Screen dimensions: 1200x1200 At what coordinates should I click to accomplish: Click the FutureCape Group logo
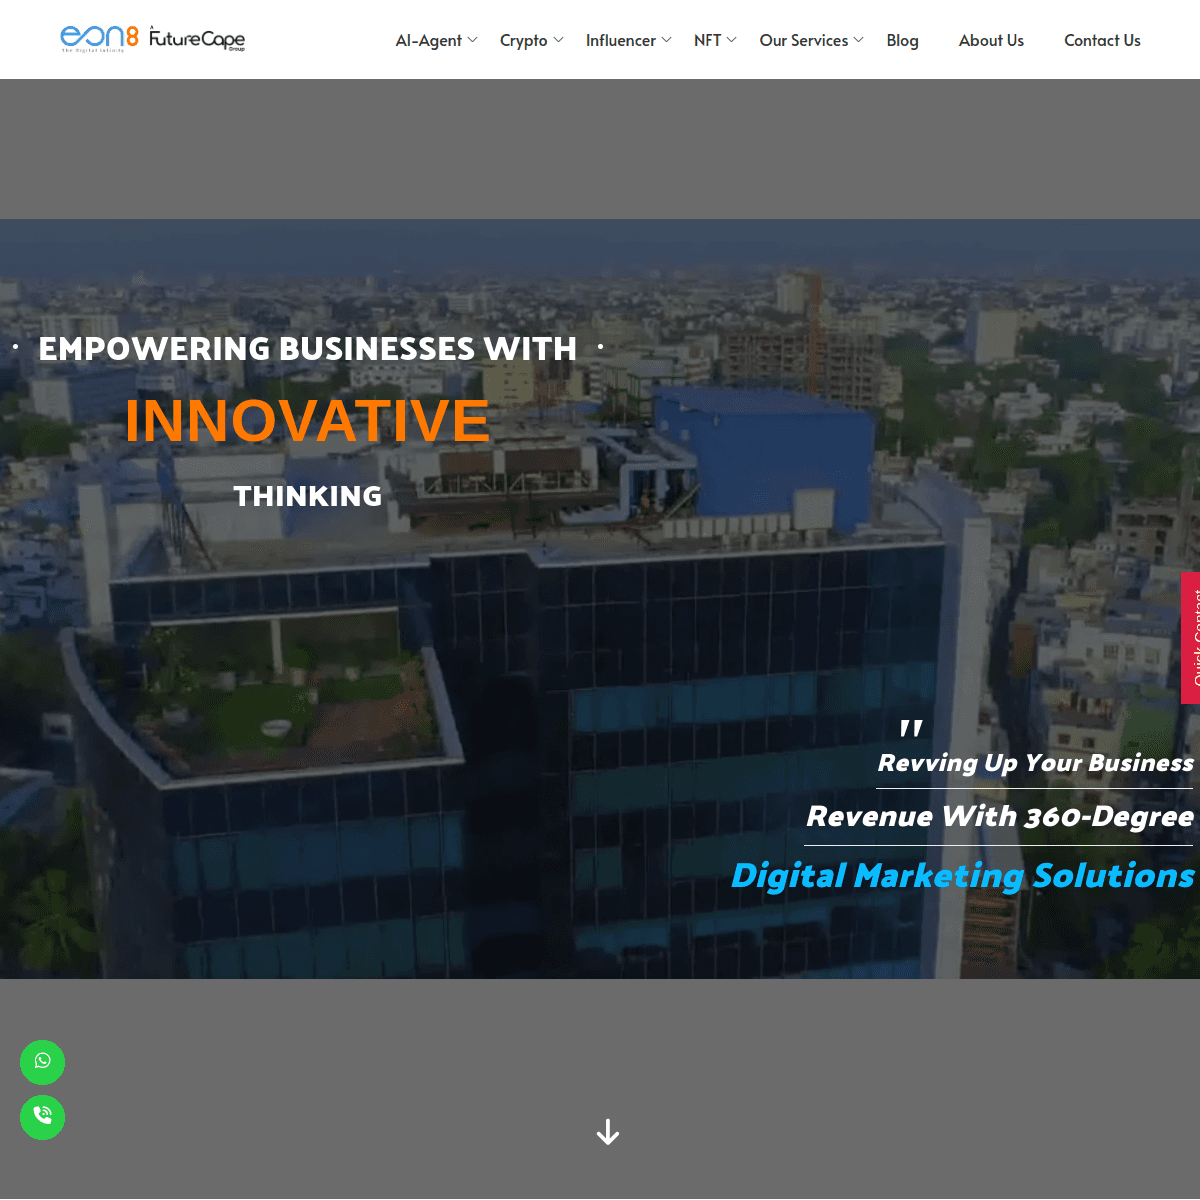[197, 39]
